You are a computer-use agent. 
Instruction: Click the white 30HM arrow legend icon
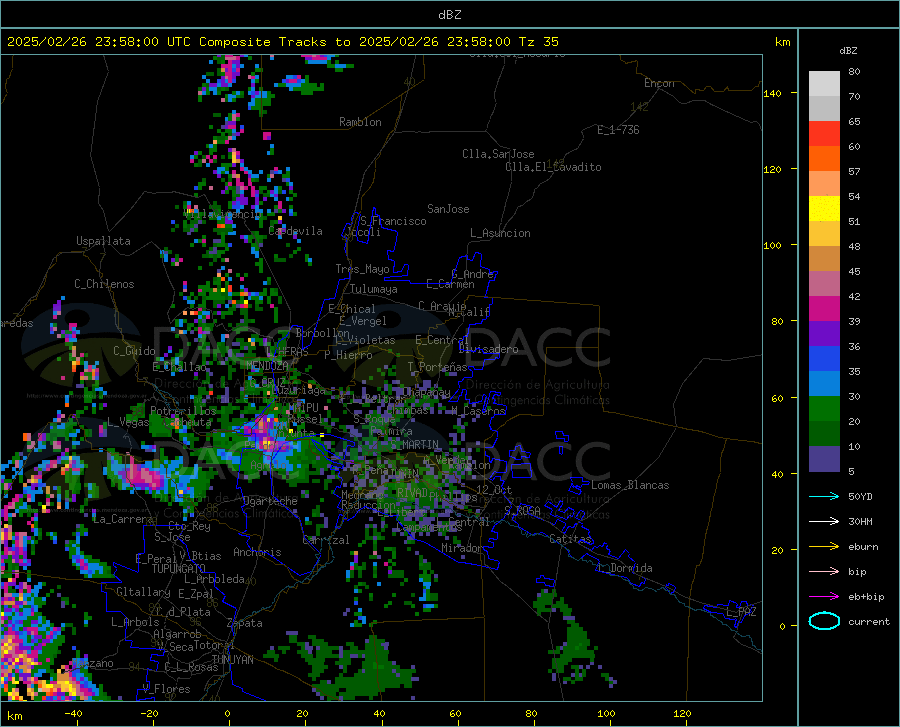[x=824, y=522]
